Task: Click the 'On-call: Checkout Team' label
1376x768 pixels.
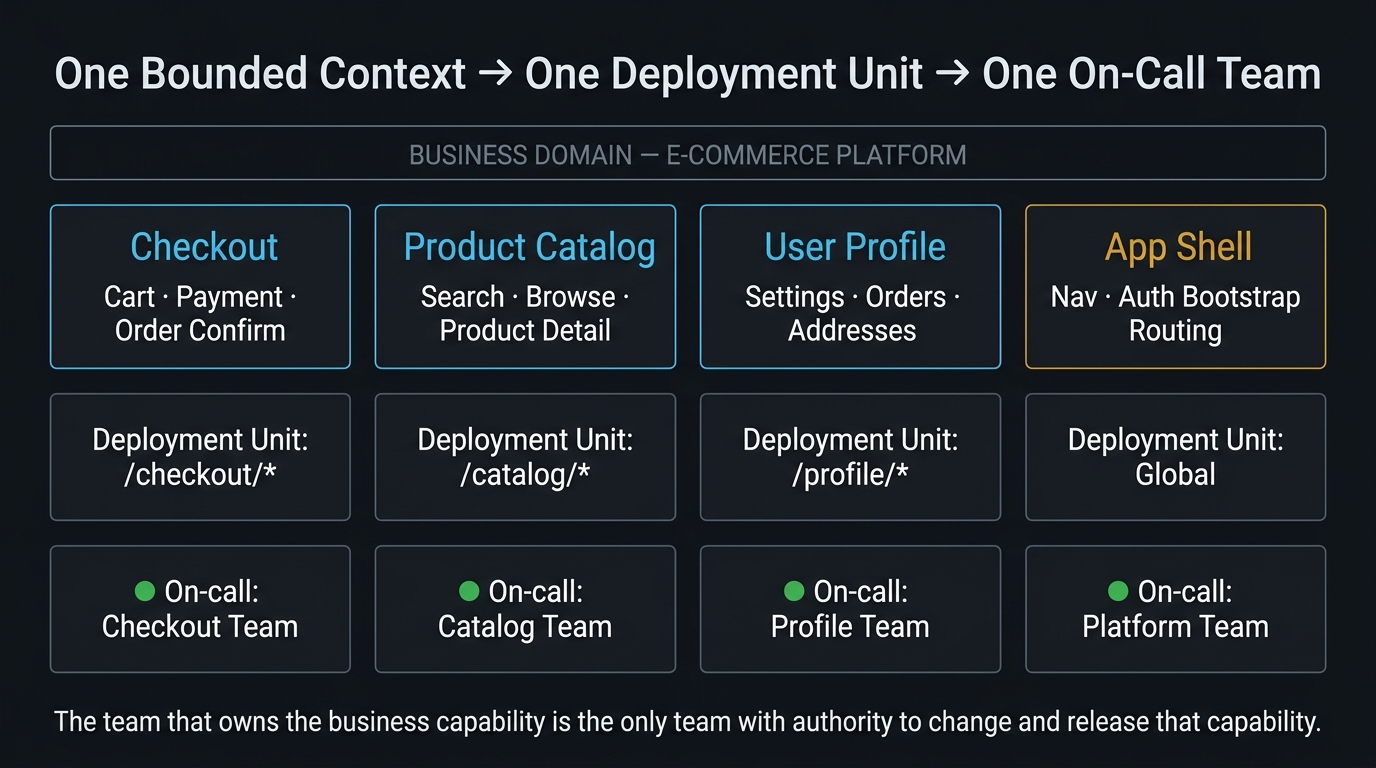Action: click(x=200, y=609)
